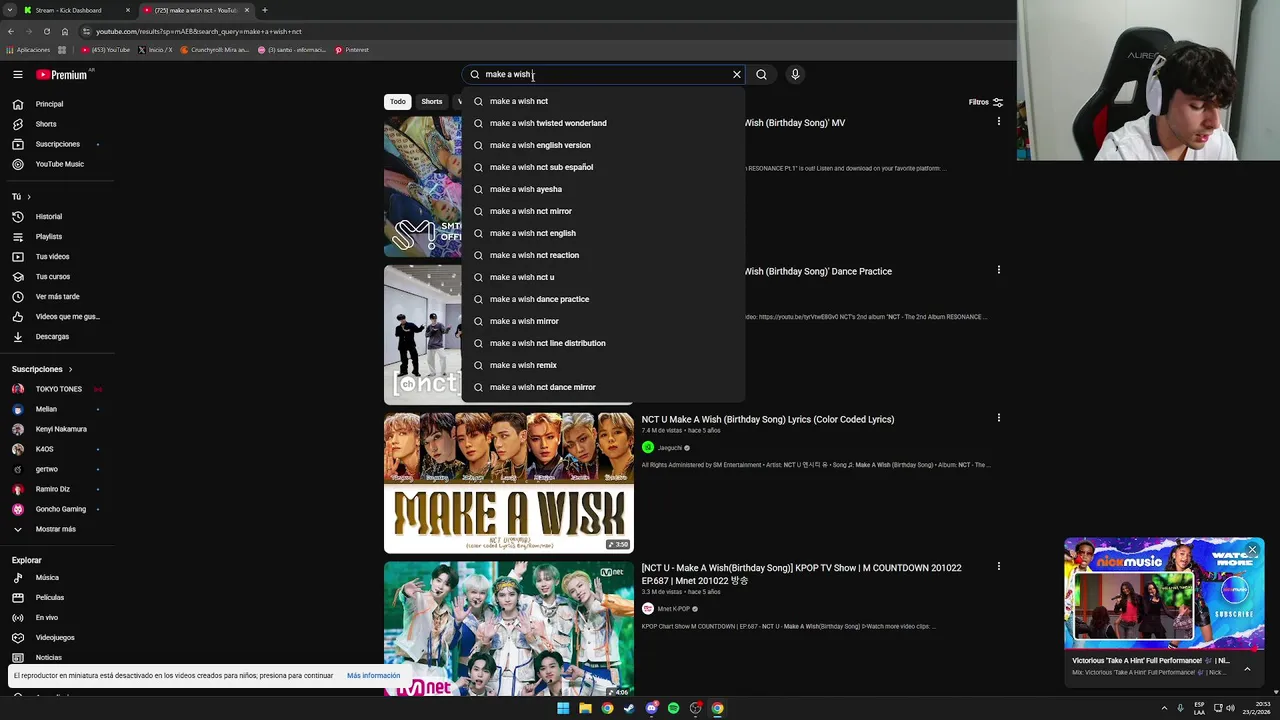Open Música in Explorar section

pos(58,577)
